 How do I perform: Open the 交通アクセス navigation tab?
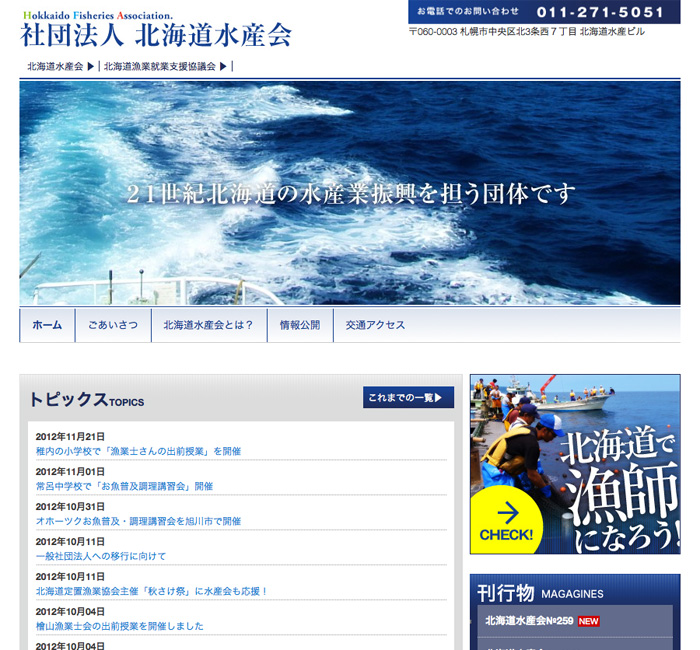pyautogui.click(x=375, y=325)
